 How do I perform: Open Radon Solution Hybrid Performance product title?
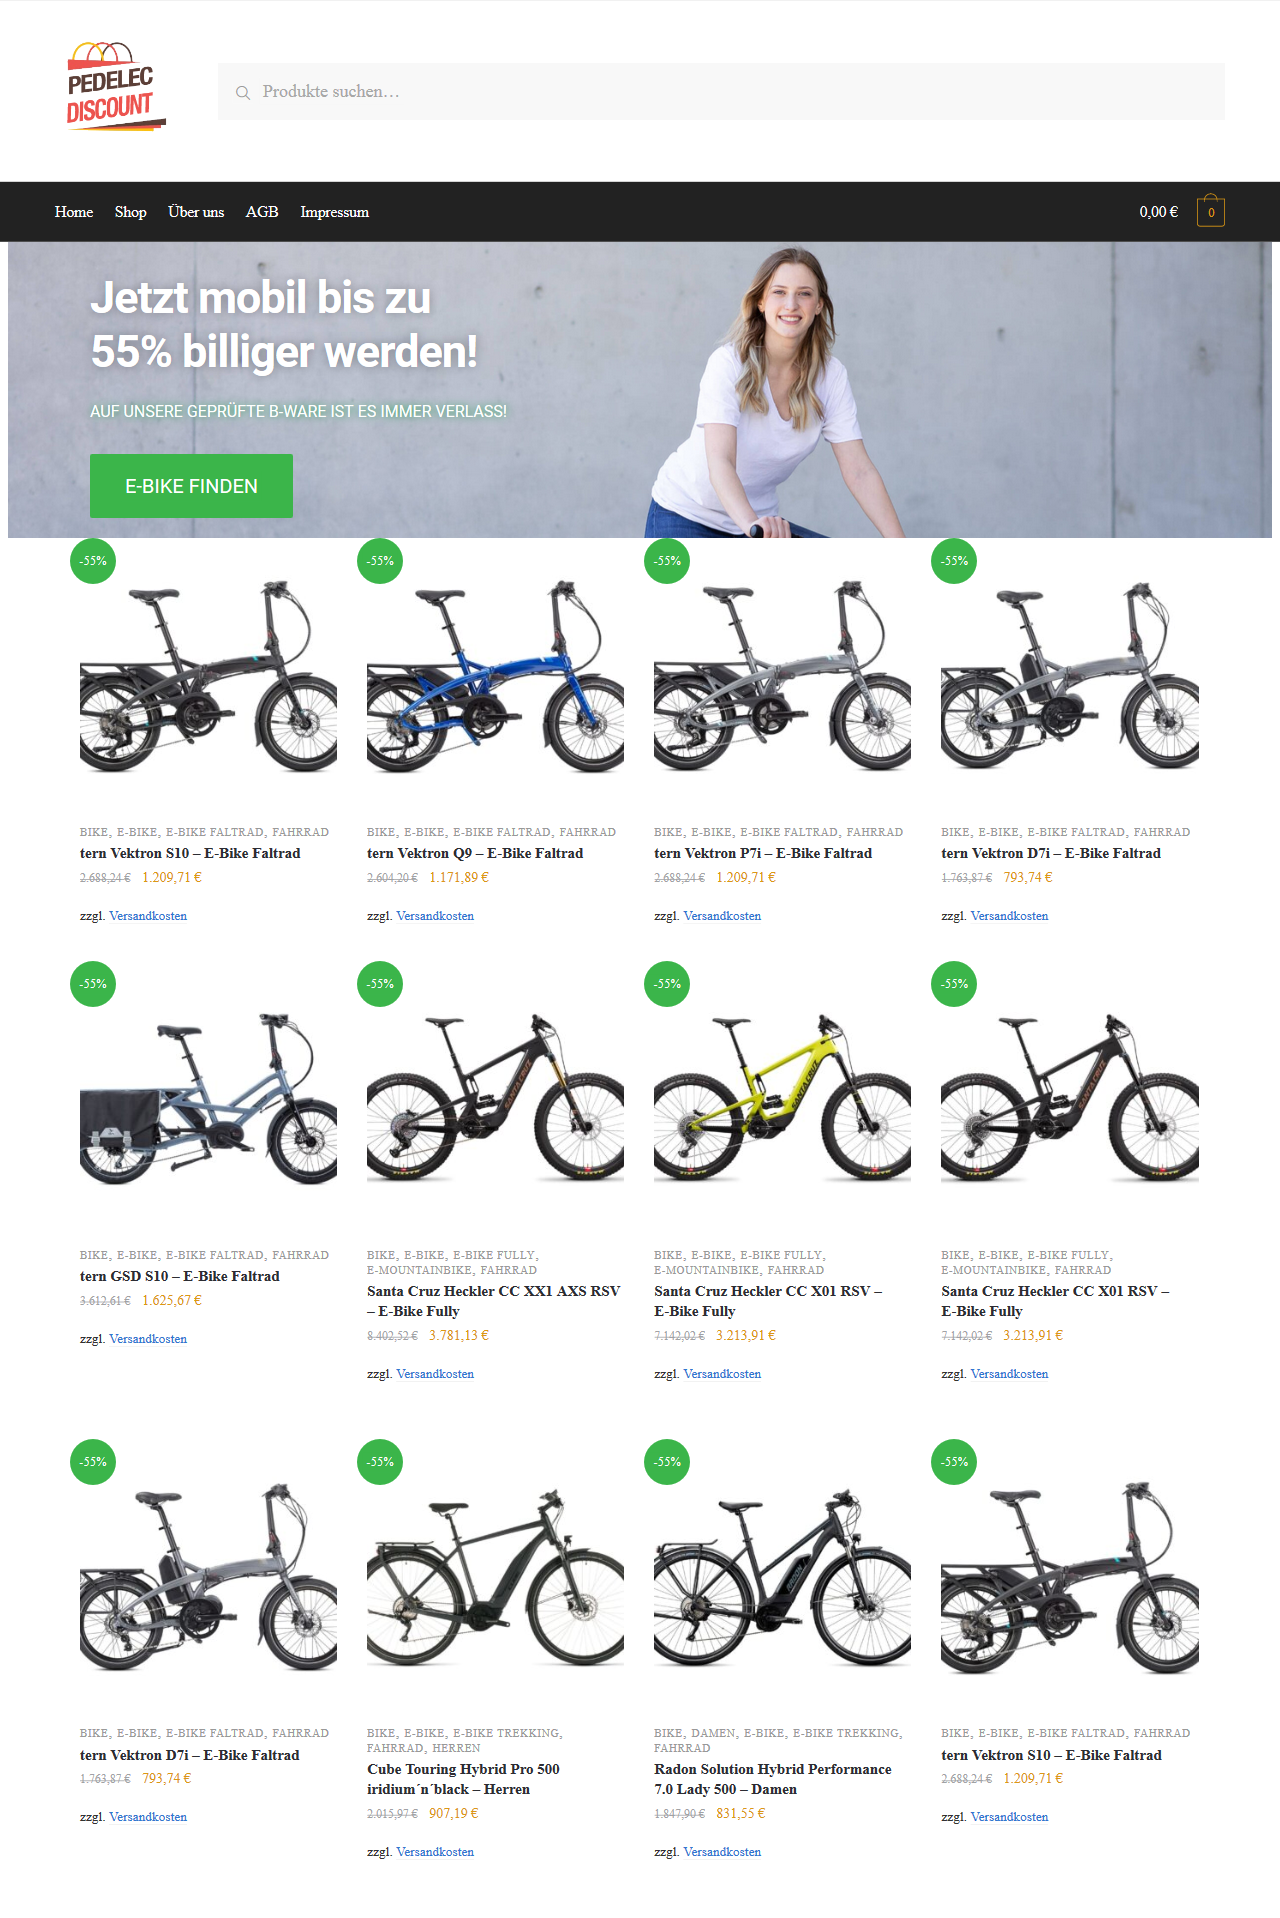773,1779
